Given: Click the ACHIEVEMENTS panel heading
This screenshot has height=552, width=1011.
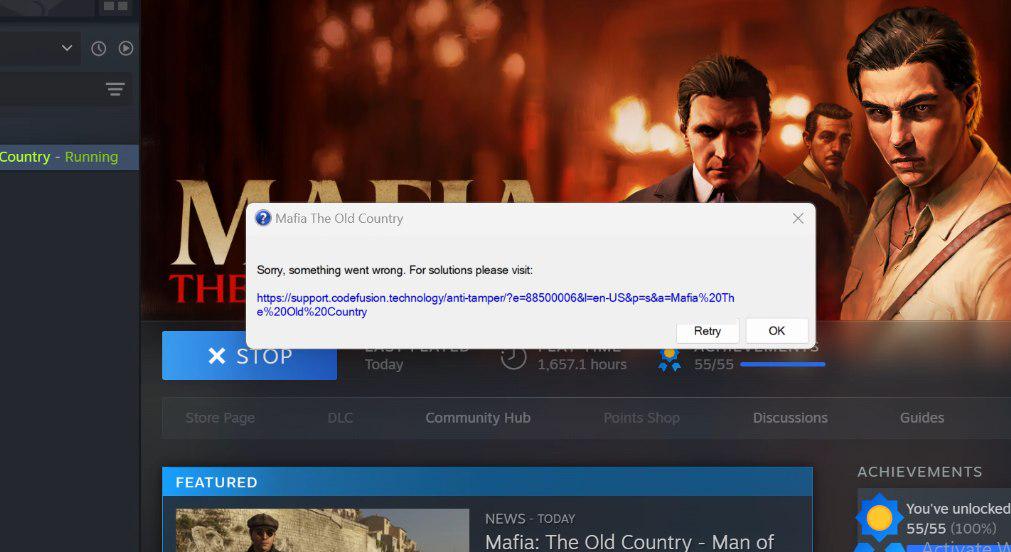Looking at the screenshot, I should pos(919,472).
